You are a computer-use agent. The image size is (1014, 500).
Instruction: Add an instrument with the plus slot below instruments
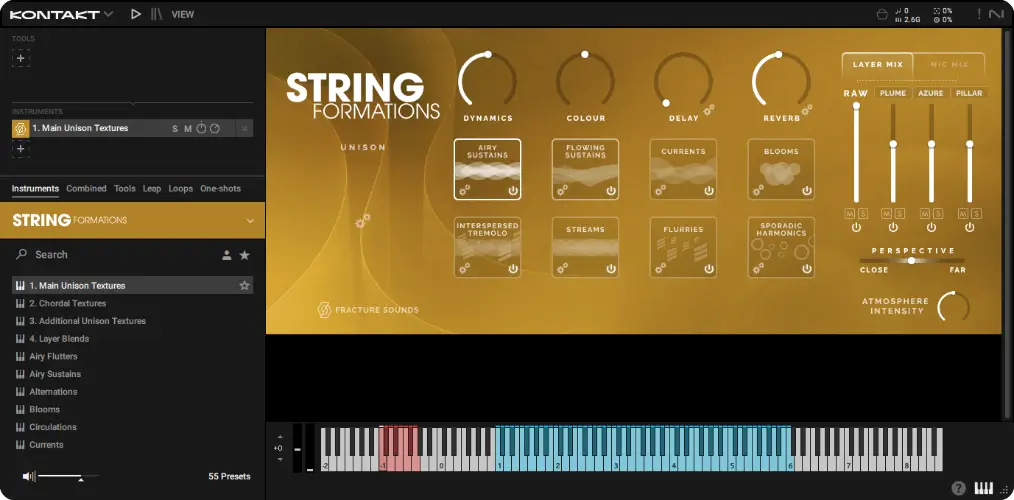21,149
